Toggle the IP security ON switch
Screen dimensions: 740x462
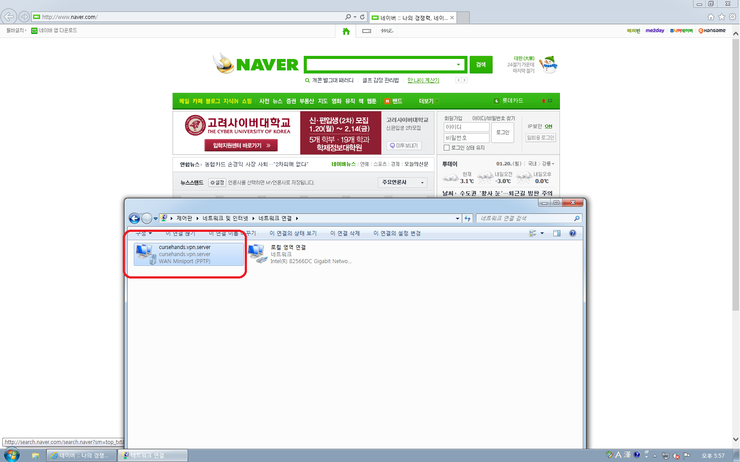point(548,126)
